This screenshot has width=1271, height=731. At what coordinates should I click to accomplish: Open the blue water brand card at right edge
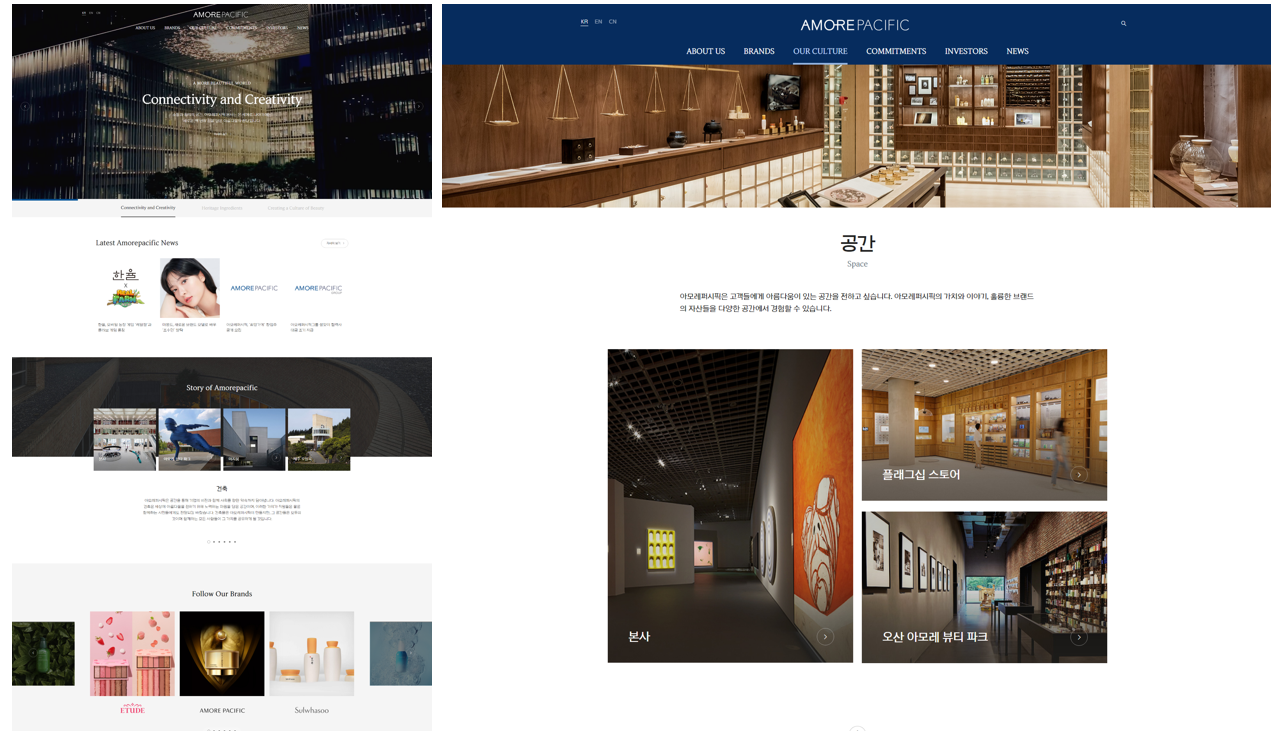pos(401,654)
